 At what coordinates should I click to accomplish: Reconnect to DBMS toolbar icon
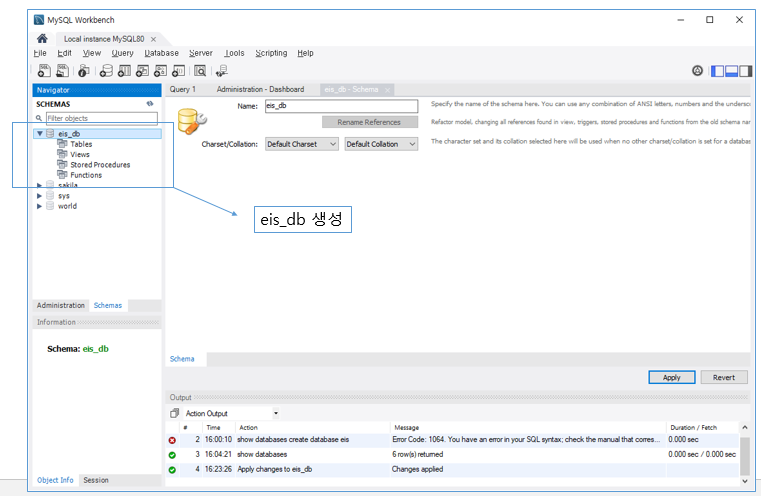(x=222, y=71)
